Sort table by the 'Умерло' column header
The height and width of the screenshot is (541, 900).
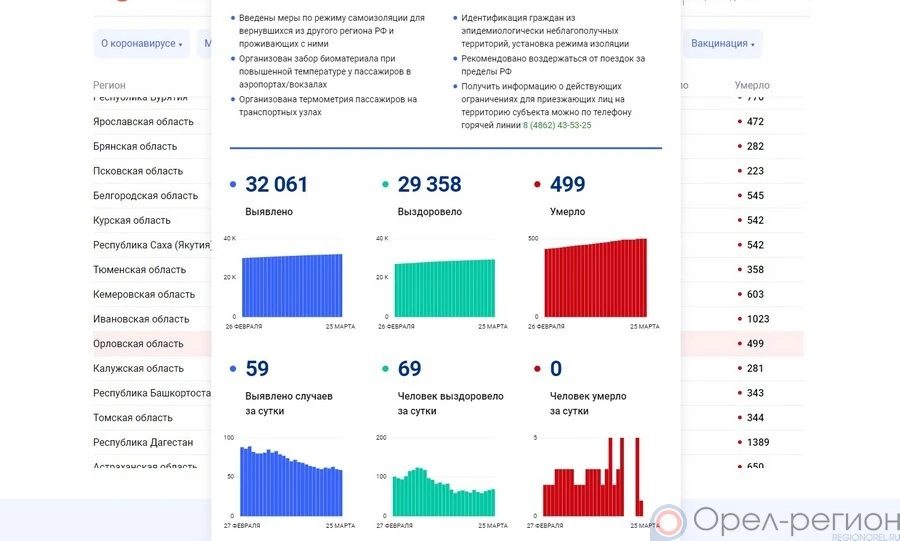751,86
